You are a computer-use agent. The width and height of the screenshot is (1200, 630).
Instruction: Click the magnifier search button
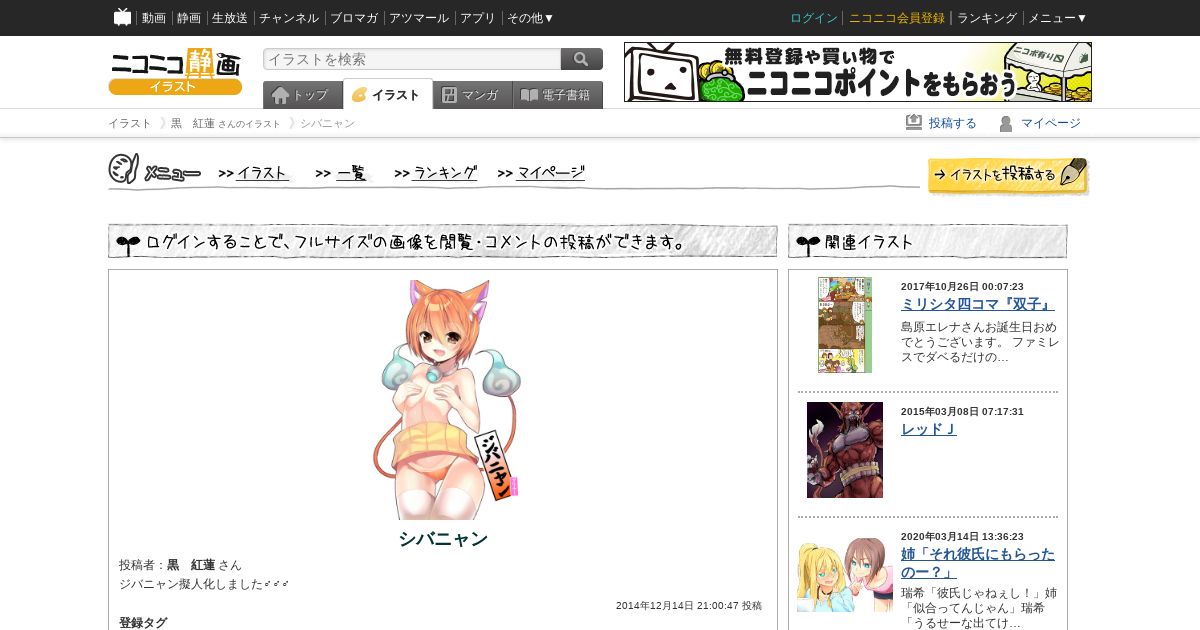point(582,59)
